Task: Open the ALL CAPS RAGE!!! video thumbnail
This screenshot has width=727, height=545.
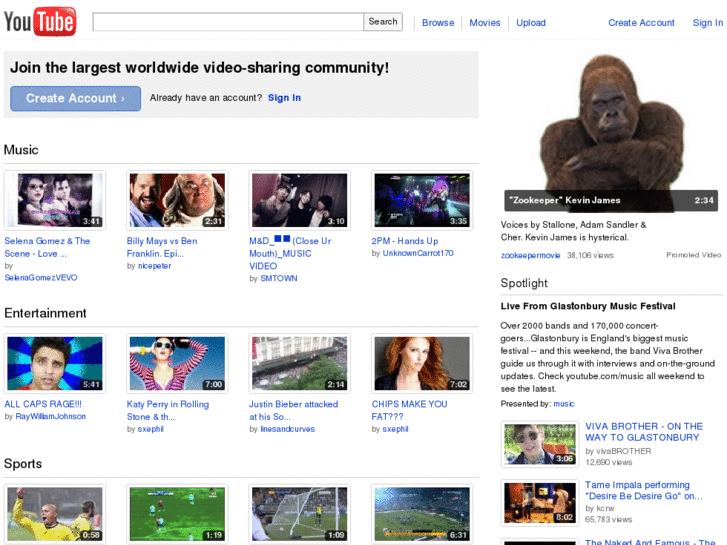Action: coord(54,363)
